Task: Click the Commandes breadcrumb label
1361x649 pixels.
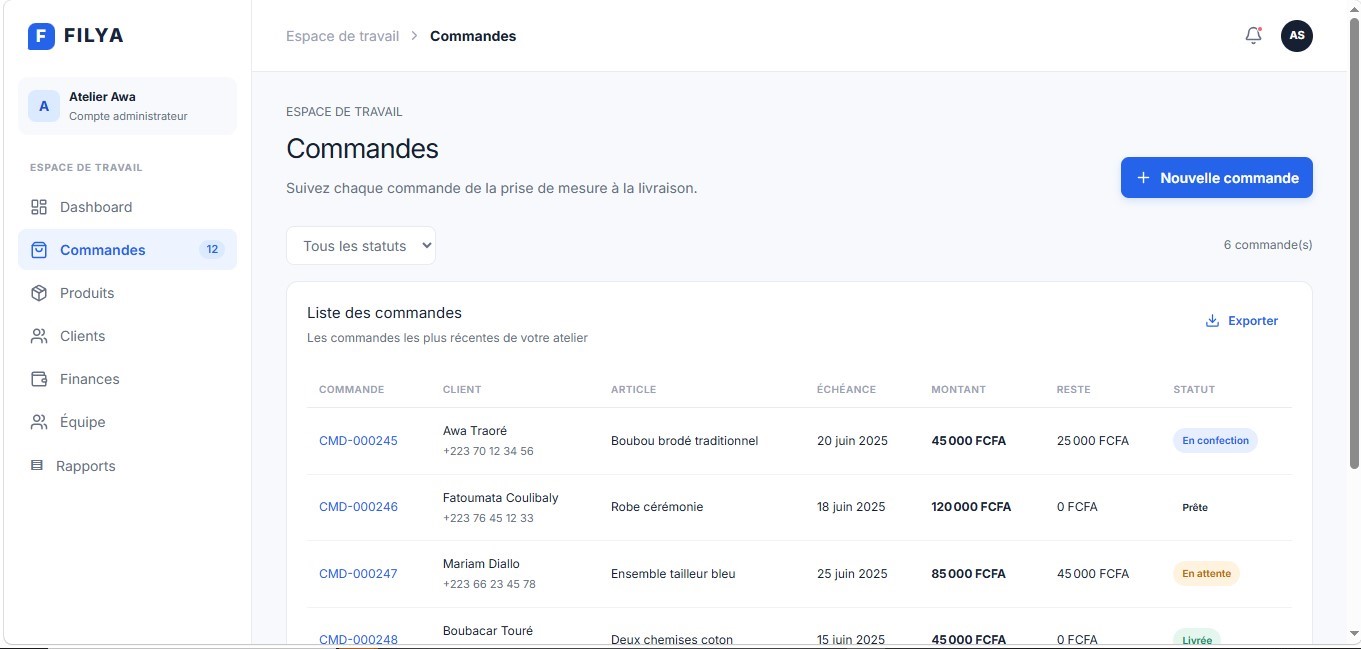Action: 473,36
